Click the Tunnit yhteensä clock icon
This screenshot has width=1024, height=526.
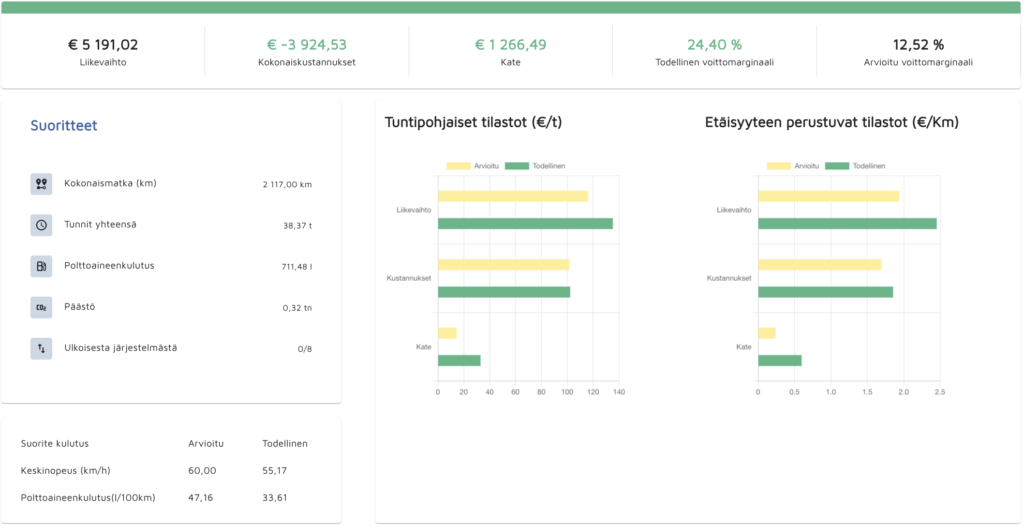coord(41,225)
